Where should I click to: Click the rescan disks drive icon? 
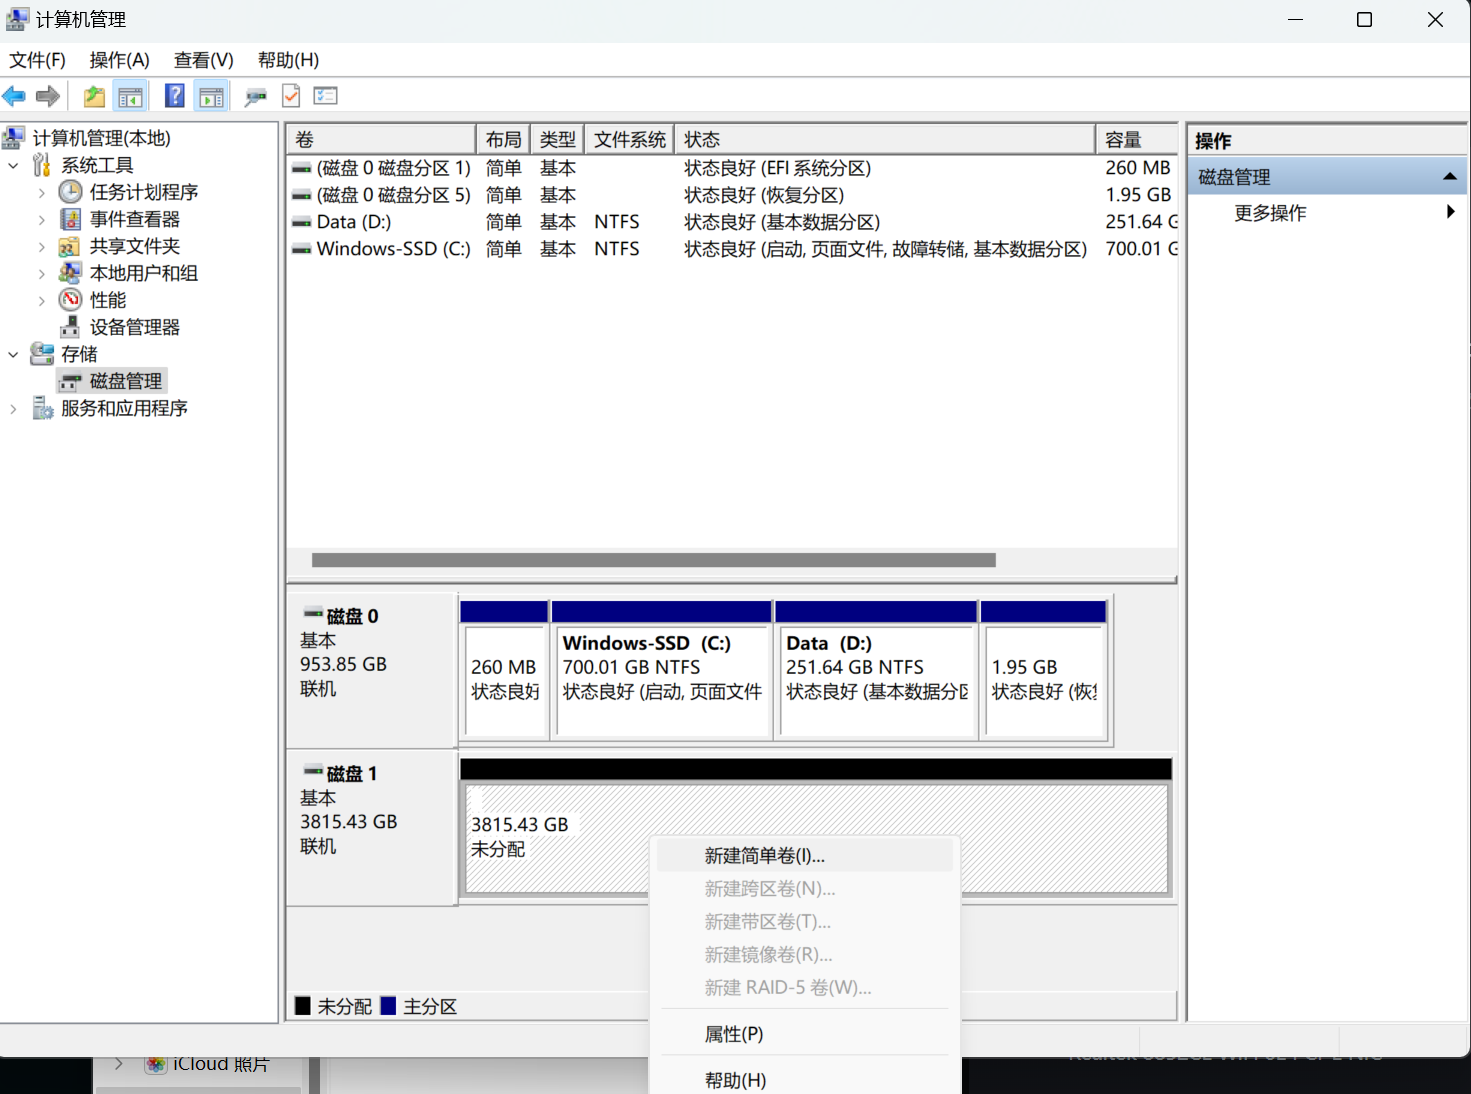(255, 96)
